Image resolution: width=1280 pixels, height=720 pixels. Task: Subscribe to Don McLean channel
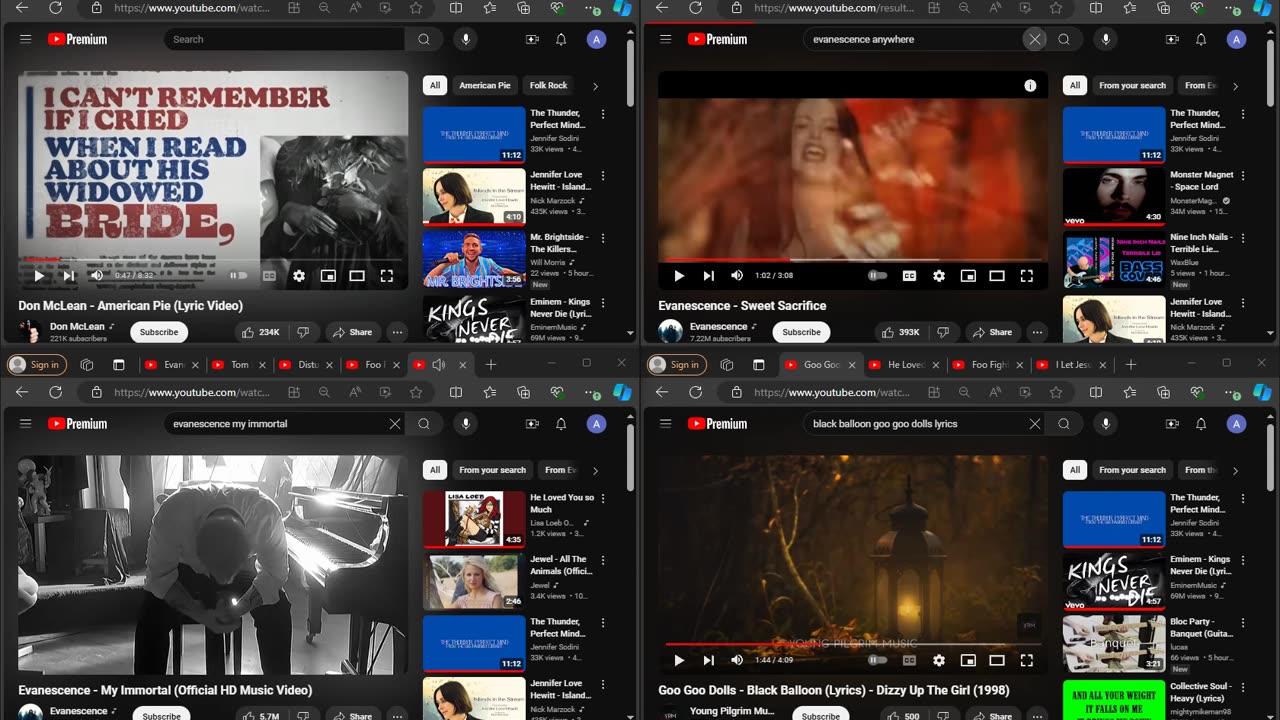click(x=159, y=332)
